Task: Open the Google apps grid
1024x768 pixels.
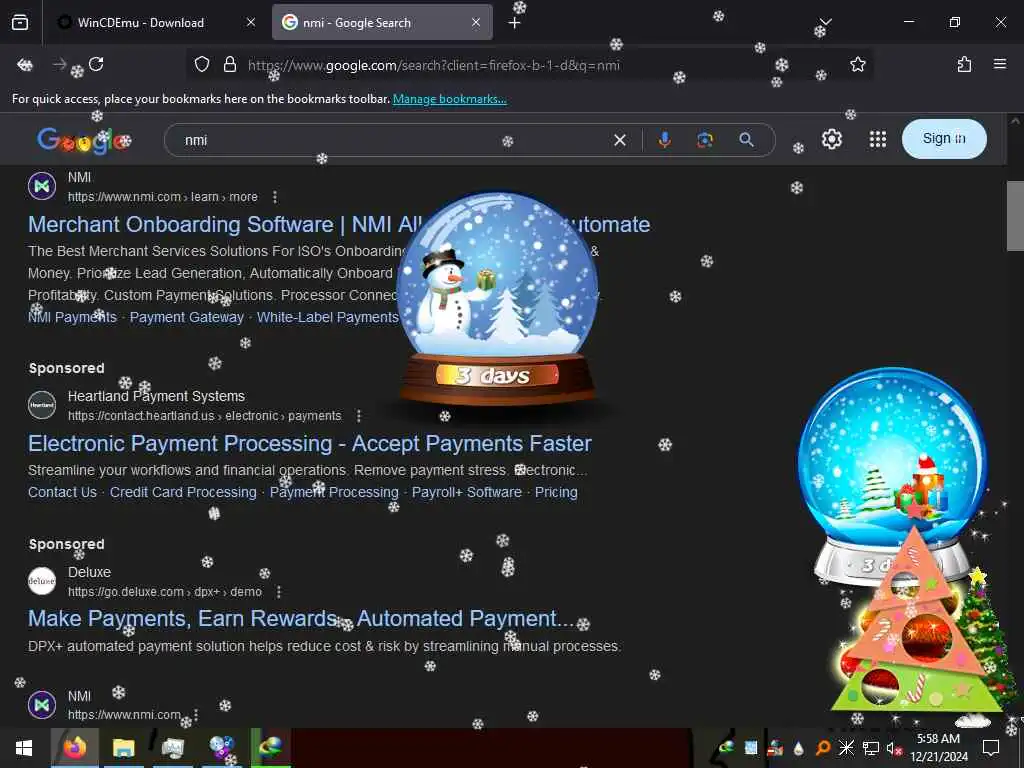Action: pyautogui.click(x=878, y=139)
